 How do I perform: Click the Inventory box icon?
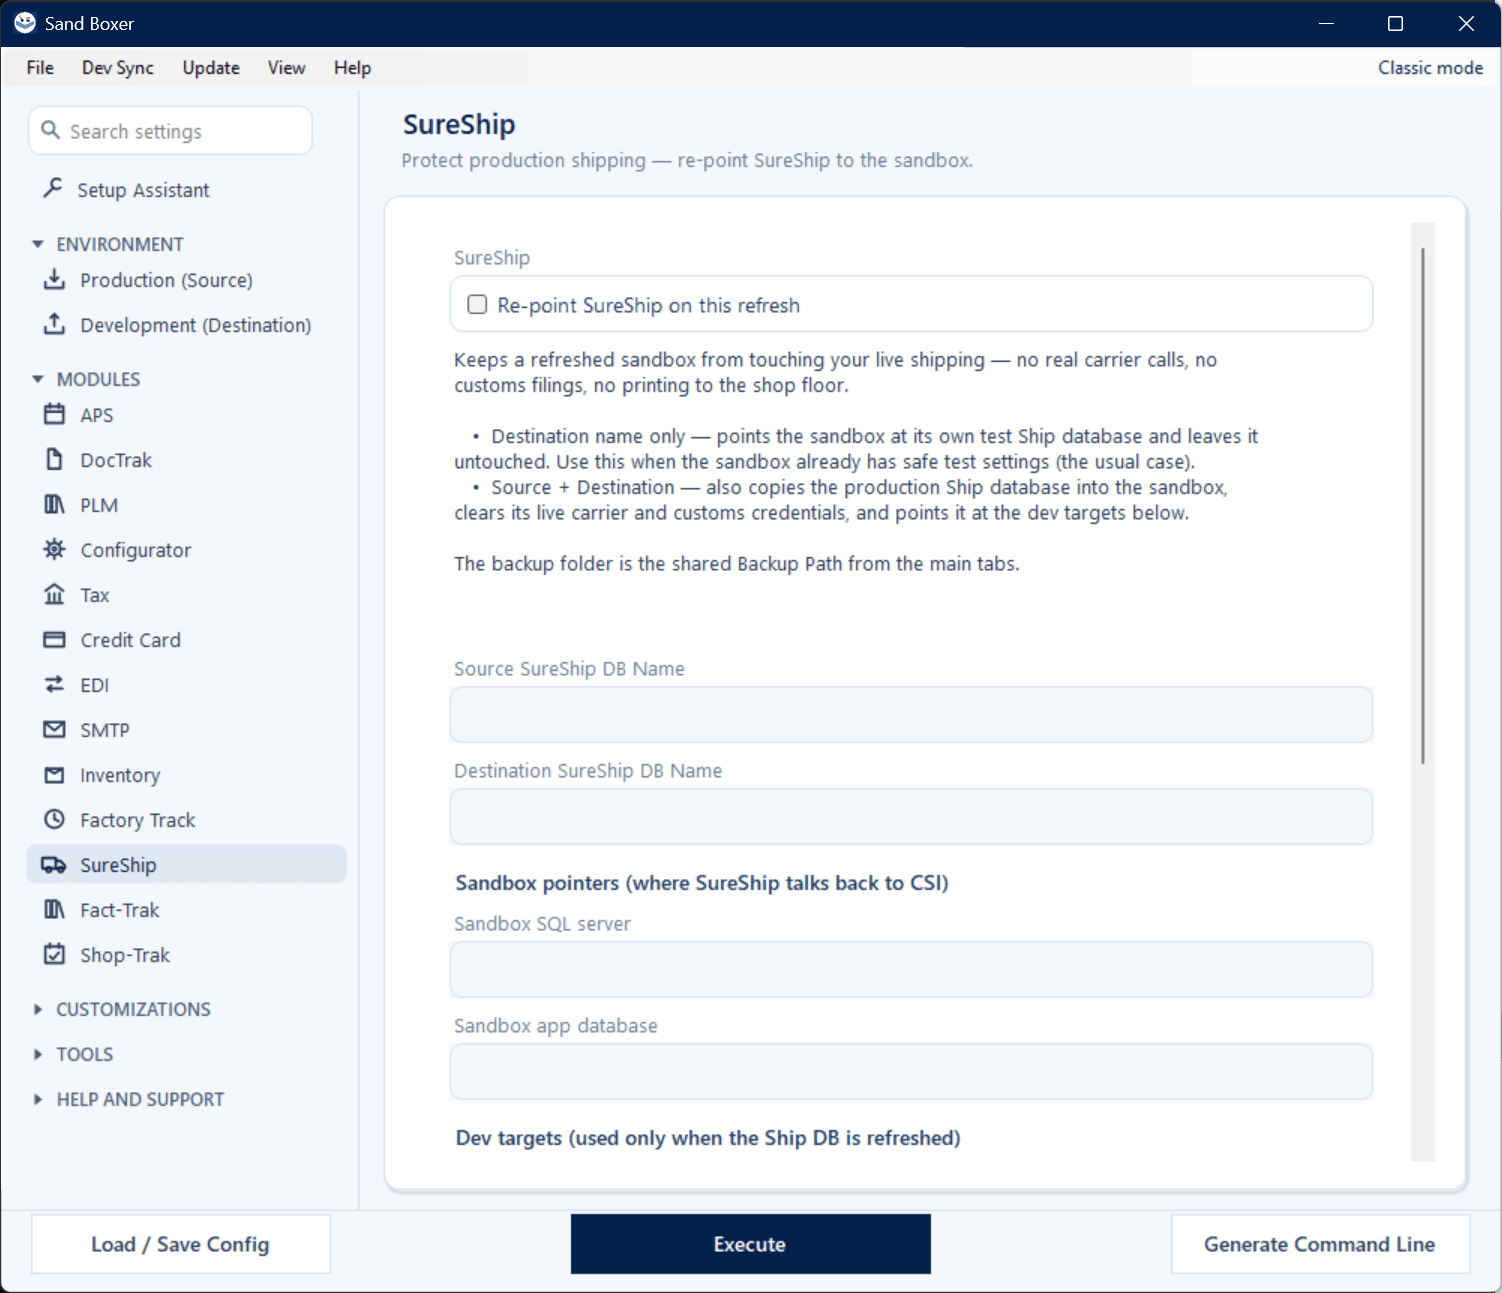click(55, 774)
